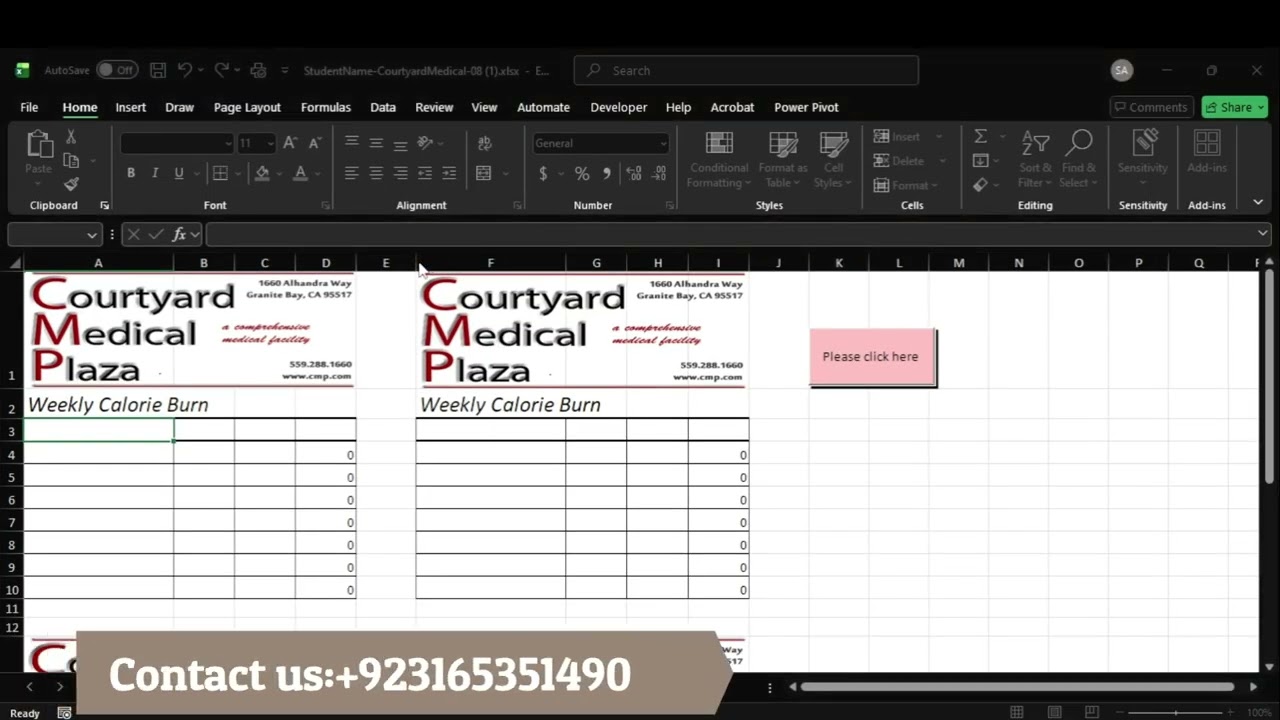Expand the formula bar chevron
This screenshot has height=720, width=1280.
click(1263, 234)
